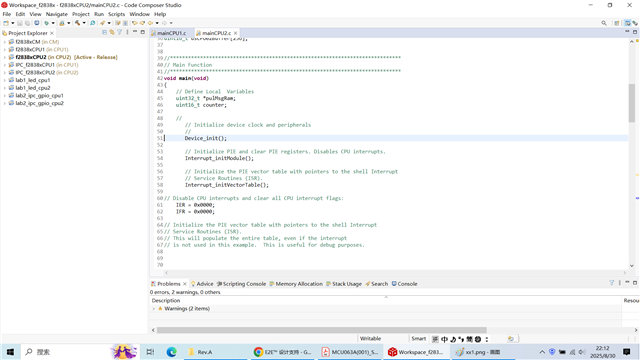Expand the Warnings (2 items) entry
This screenshot has height=360, width=640.
pyautogui.click(x=154, y=309)
